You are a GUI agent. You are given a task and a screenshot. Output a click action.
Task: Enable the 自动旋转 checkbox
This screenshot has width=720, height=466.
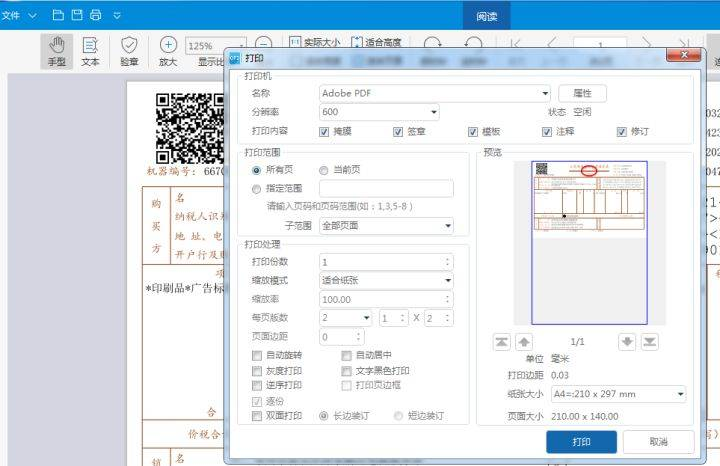257,356
